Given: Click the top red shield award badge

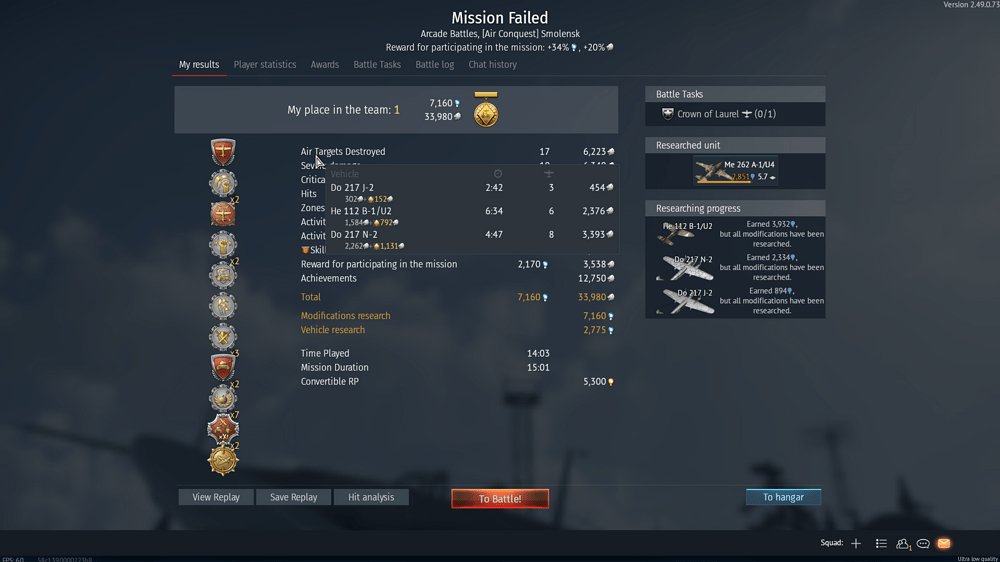Looking at the screenshot, I should click(223, 152).
